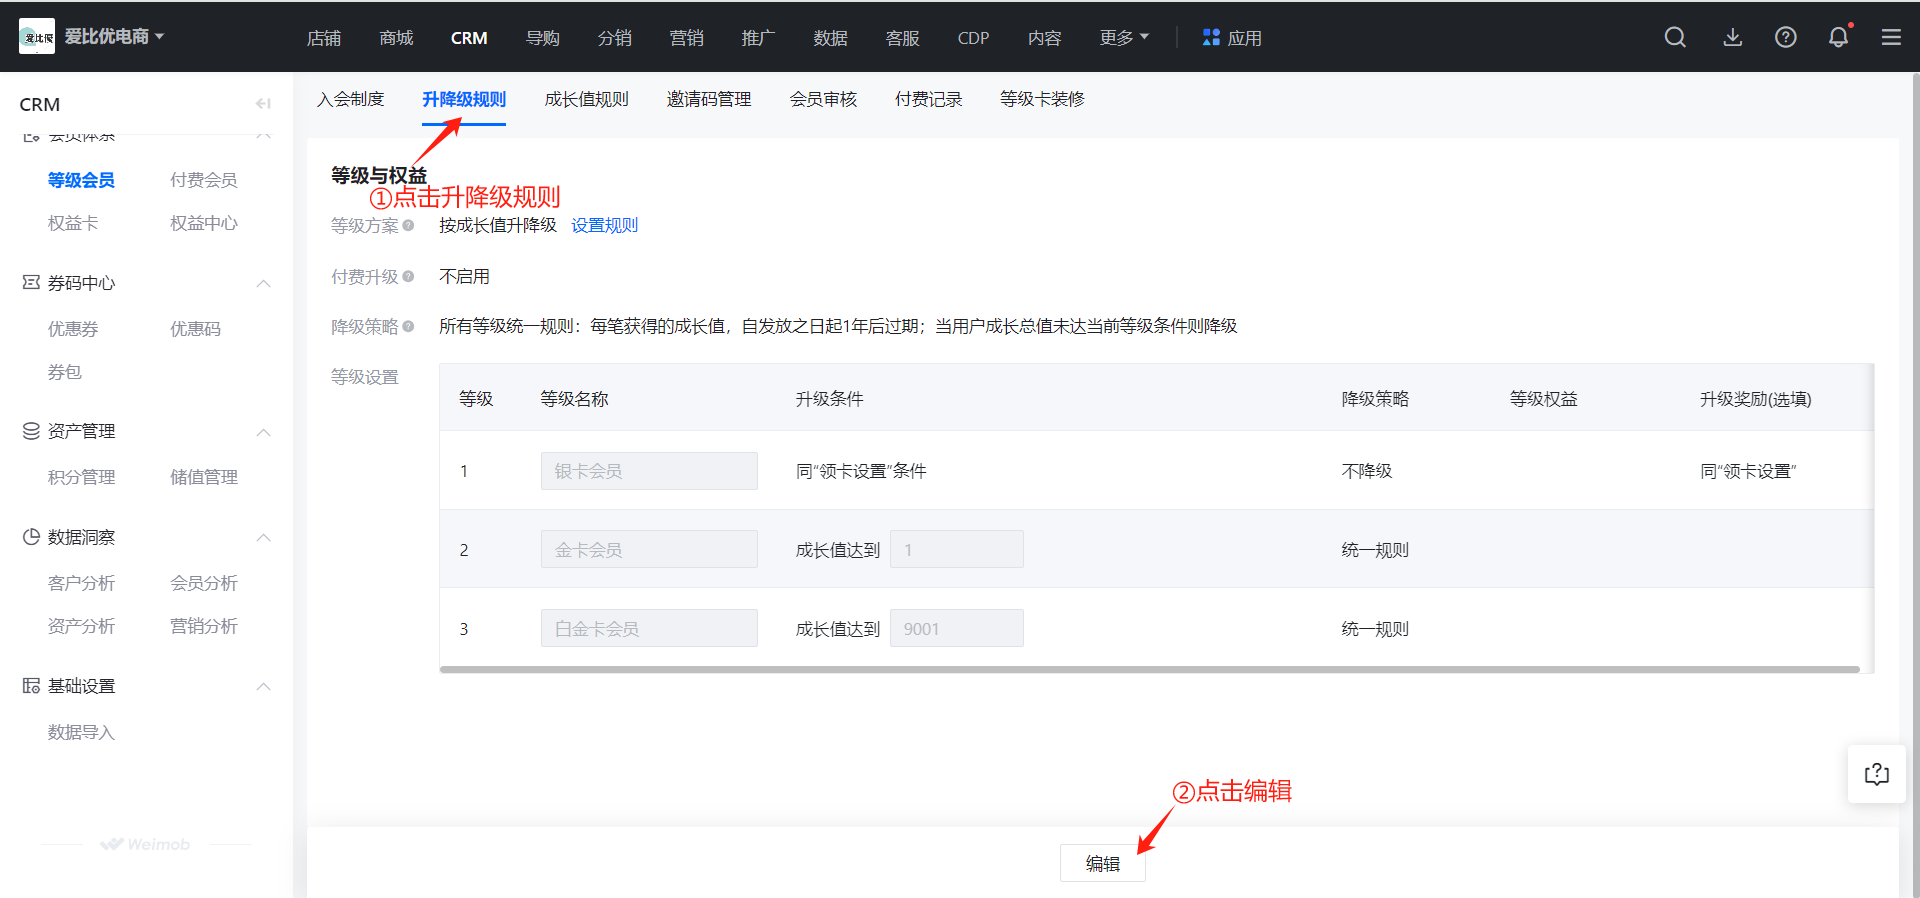The image size is (1920, 898).
Task: Collapse the 资产管理 section
Action: coord(264,432)
